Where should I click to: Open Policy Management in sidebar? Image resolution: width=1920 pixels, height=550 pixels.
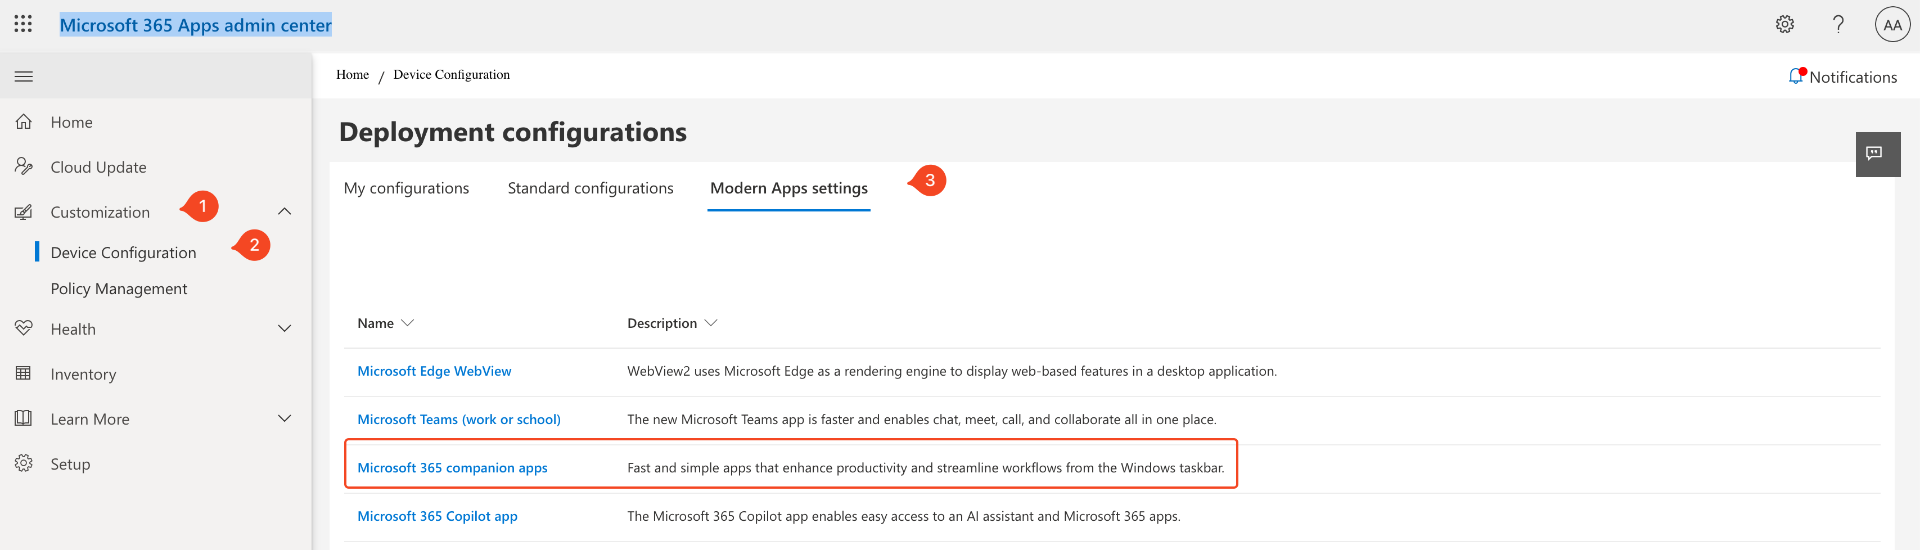[x=119, y=289]
